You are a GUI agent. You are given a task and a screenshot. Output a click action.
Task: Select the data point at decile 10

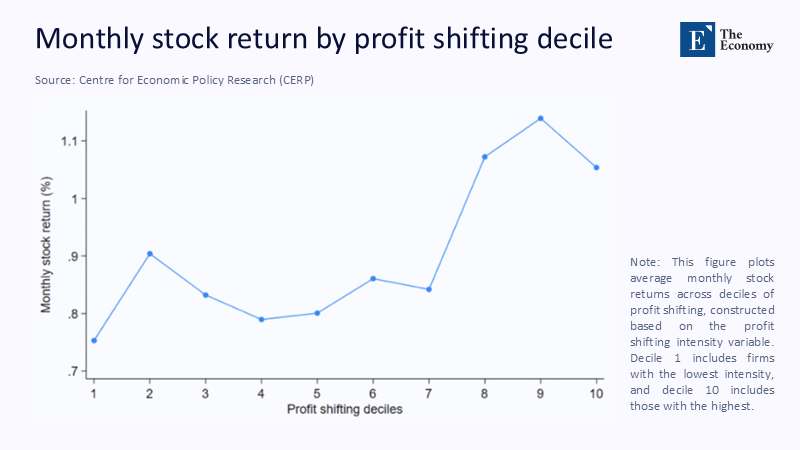click(597, 167)
